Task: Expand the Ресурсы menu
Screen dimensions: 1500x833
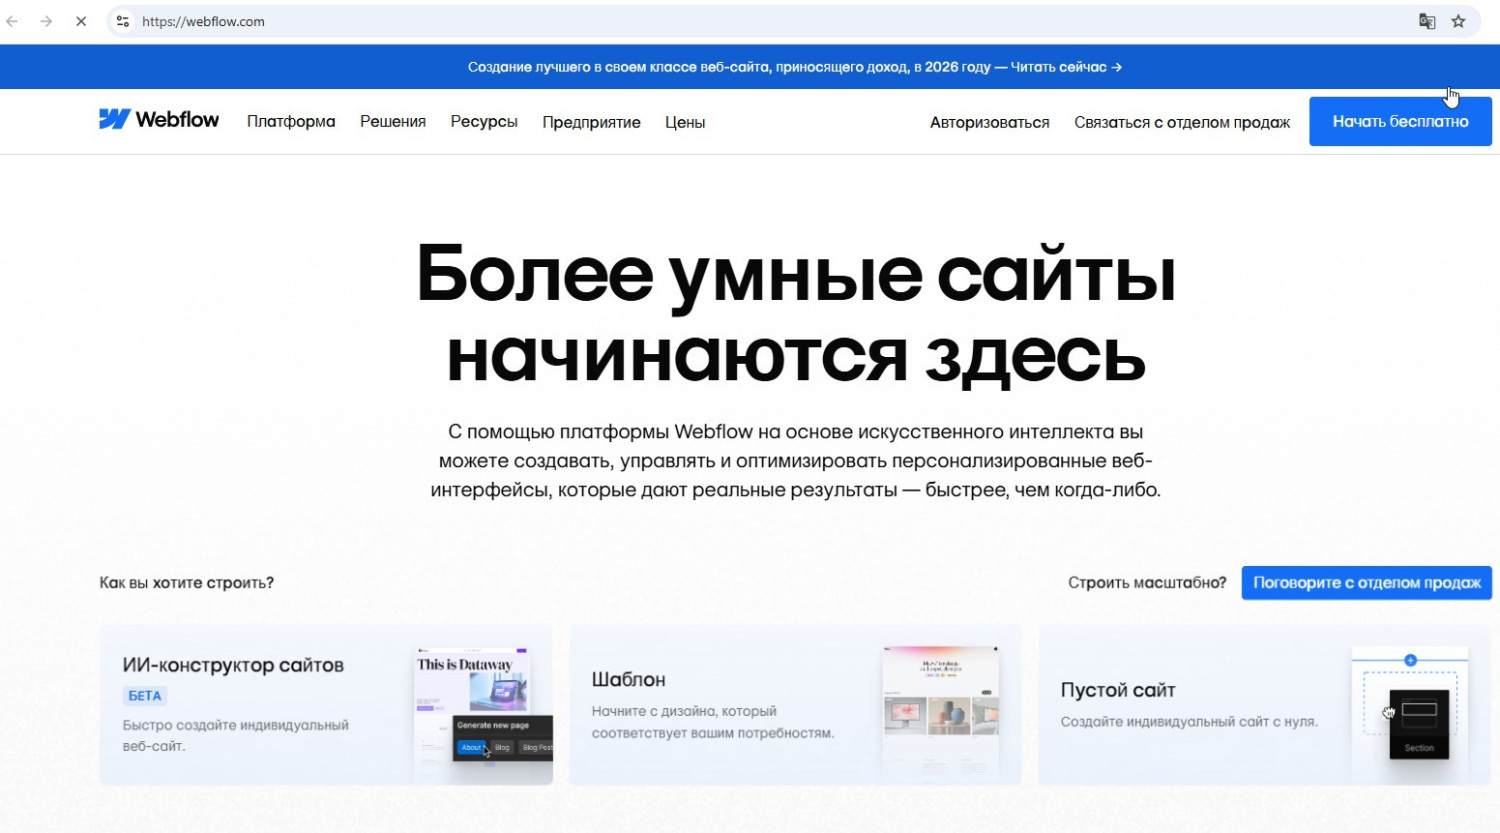Action: 484,122
